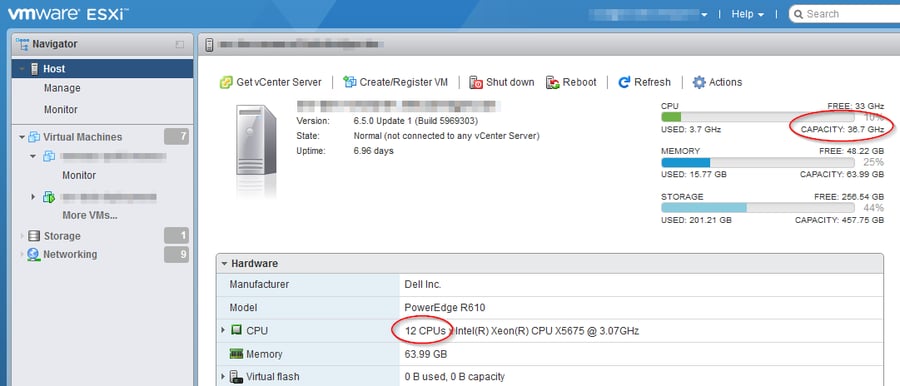Click the Networking globe icon

point(33,254)
